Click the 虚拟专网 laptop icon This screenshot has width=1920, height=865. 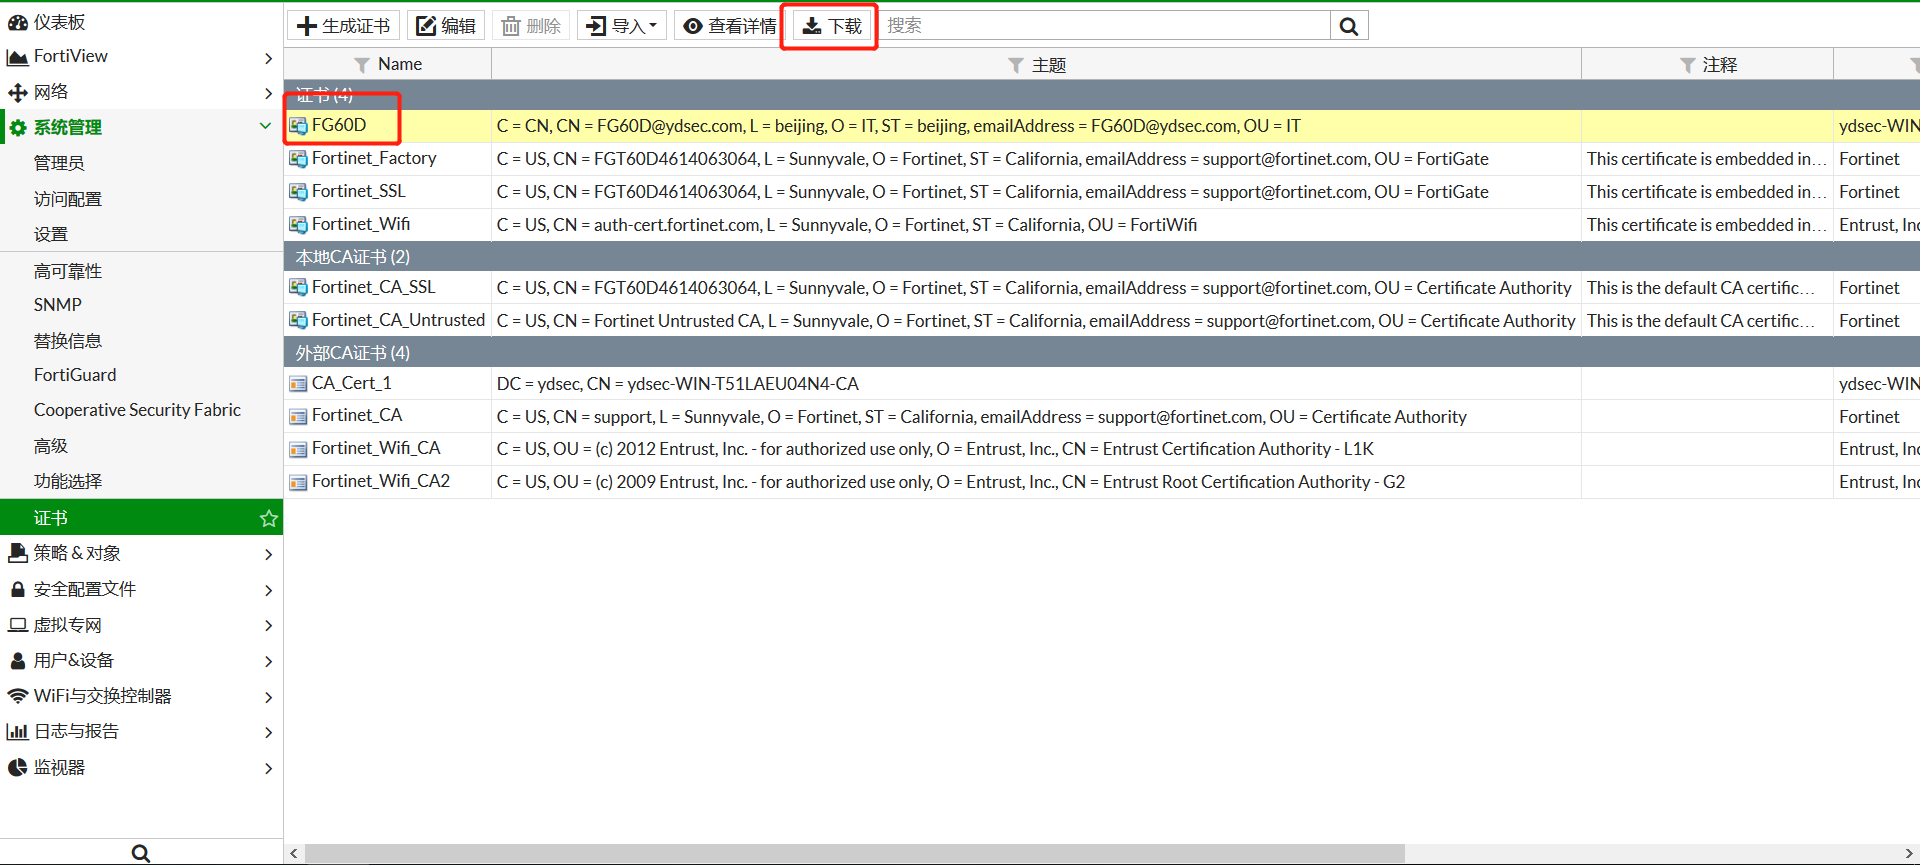17,625
